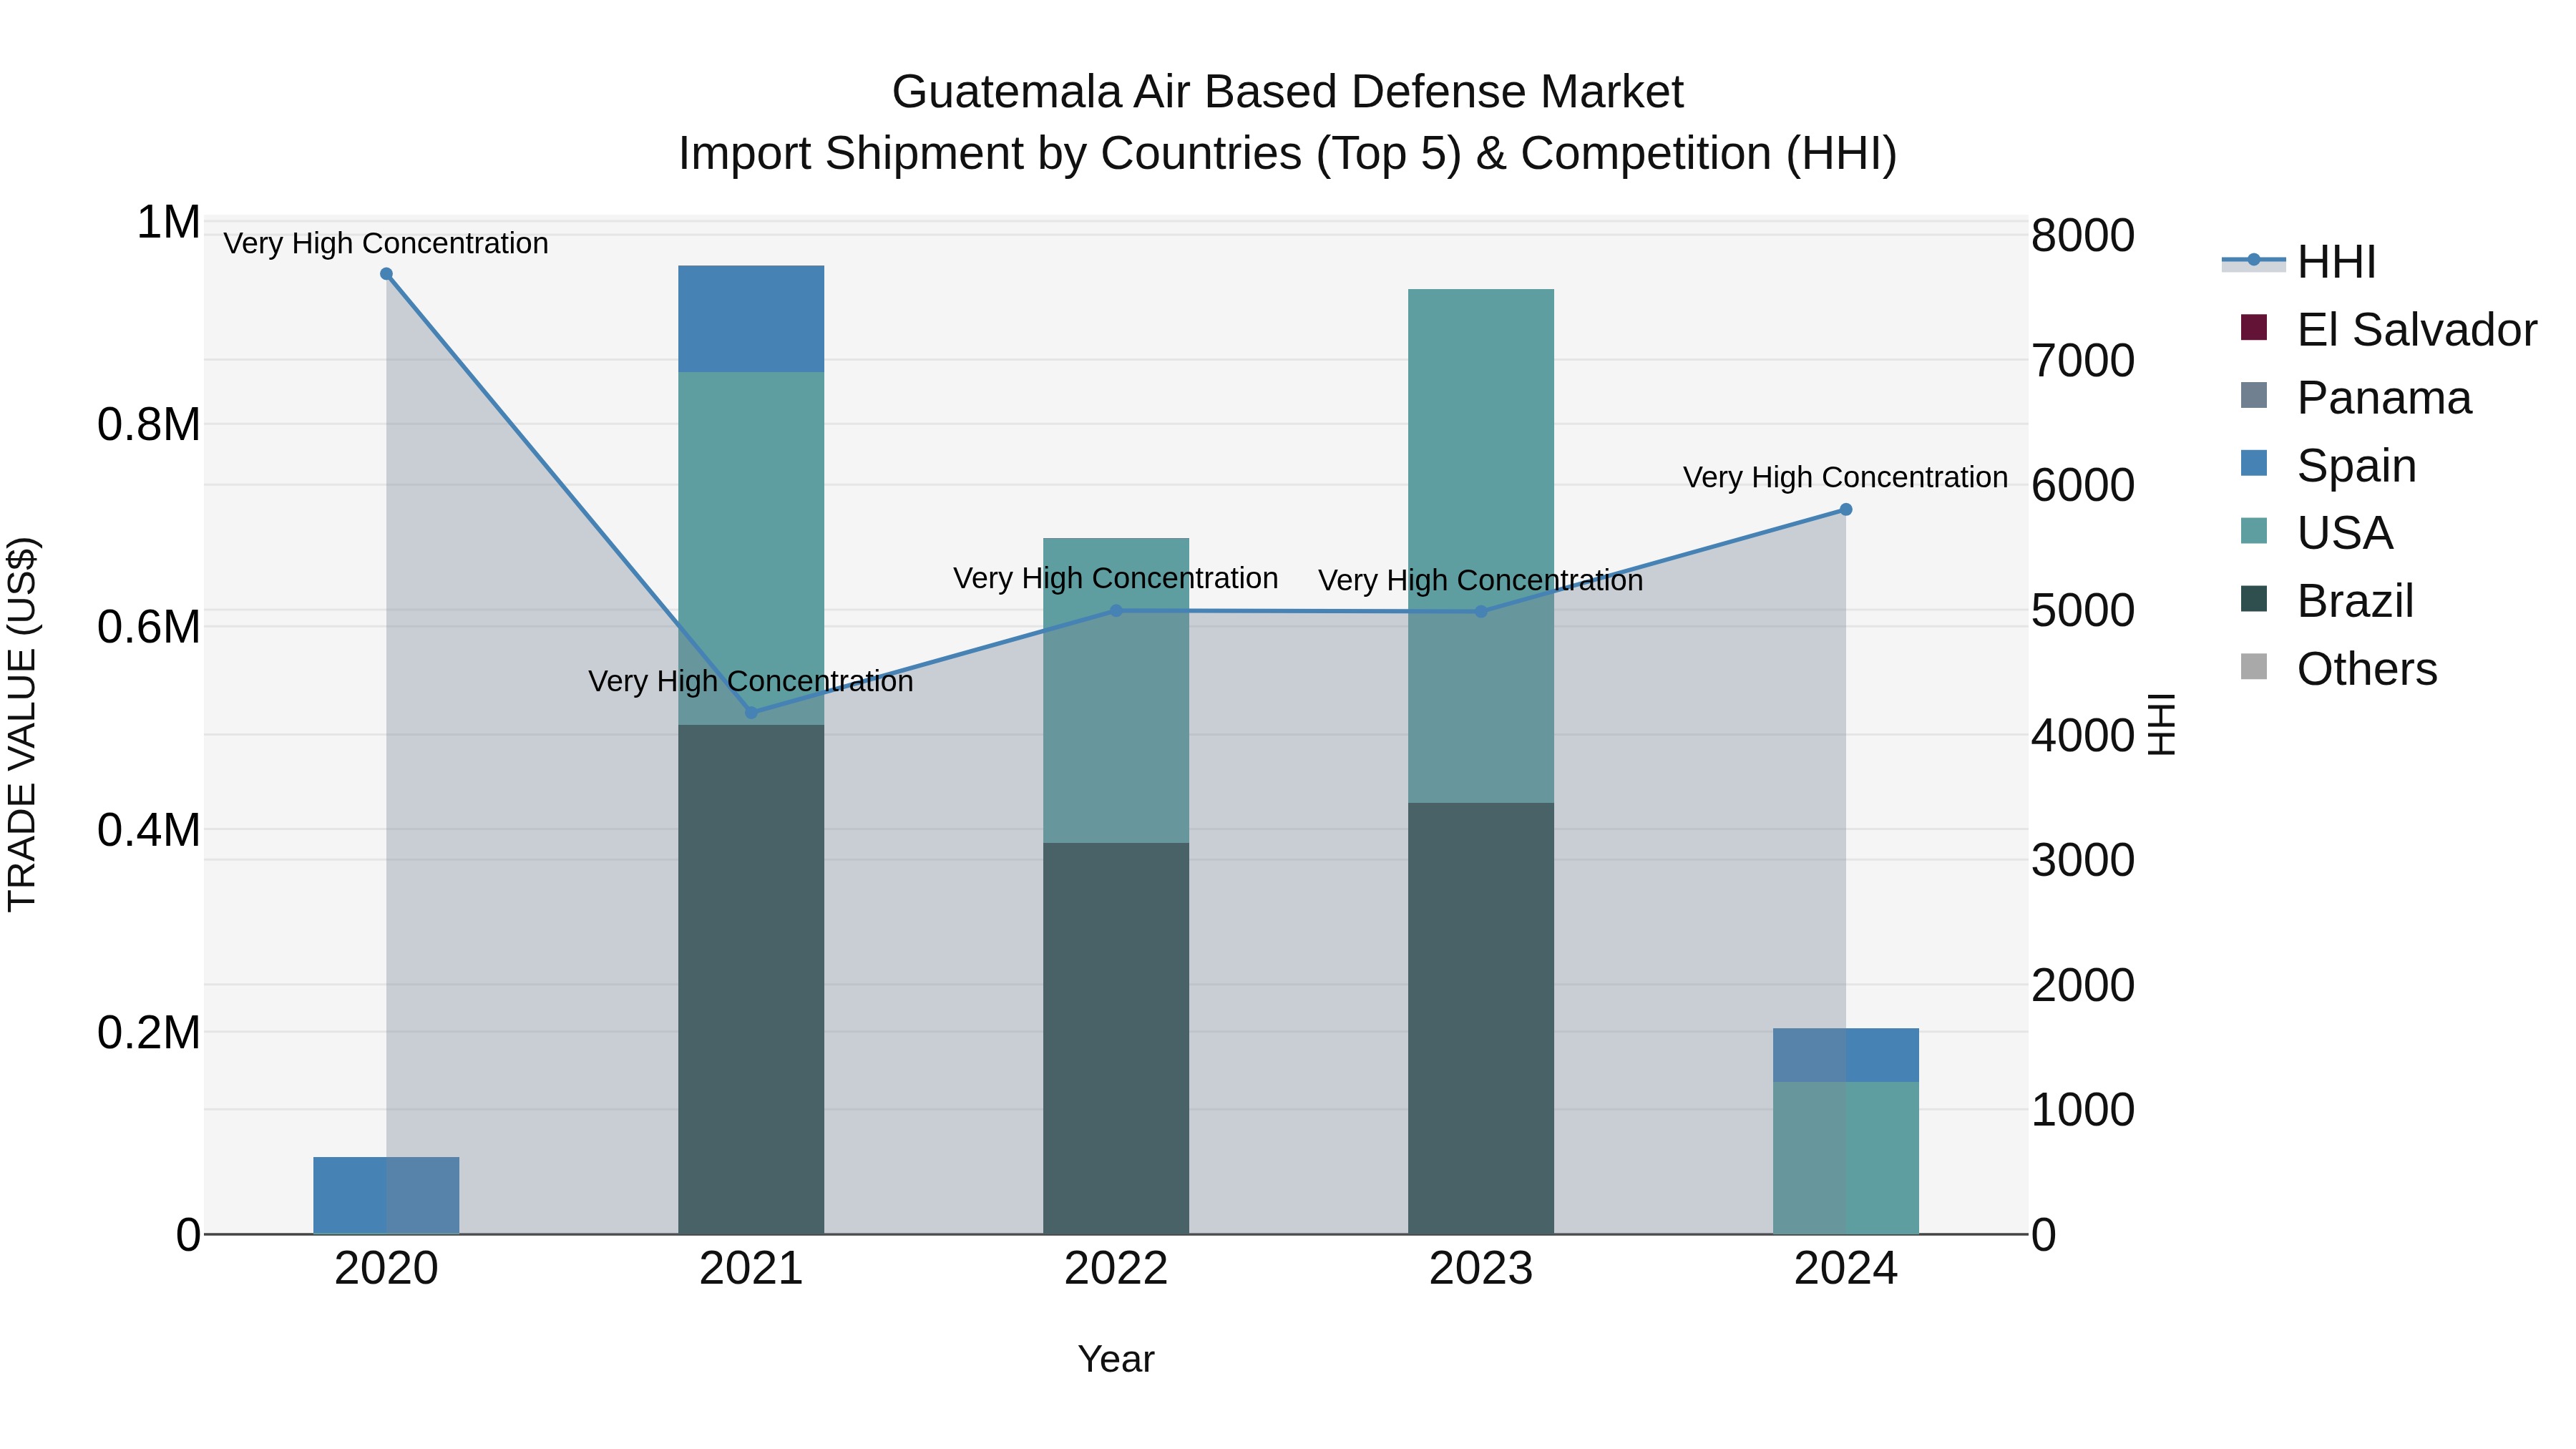Select the USA bar segment for 2024
Screen dimensions: 2576x1449
click(x=1846, y=1158)
